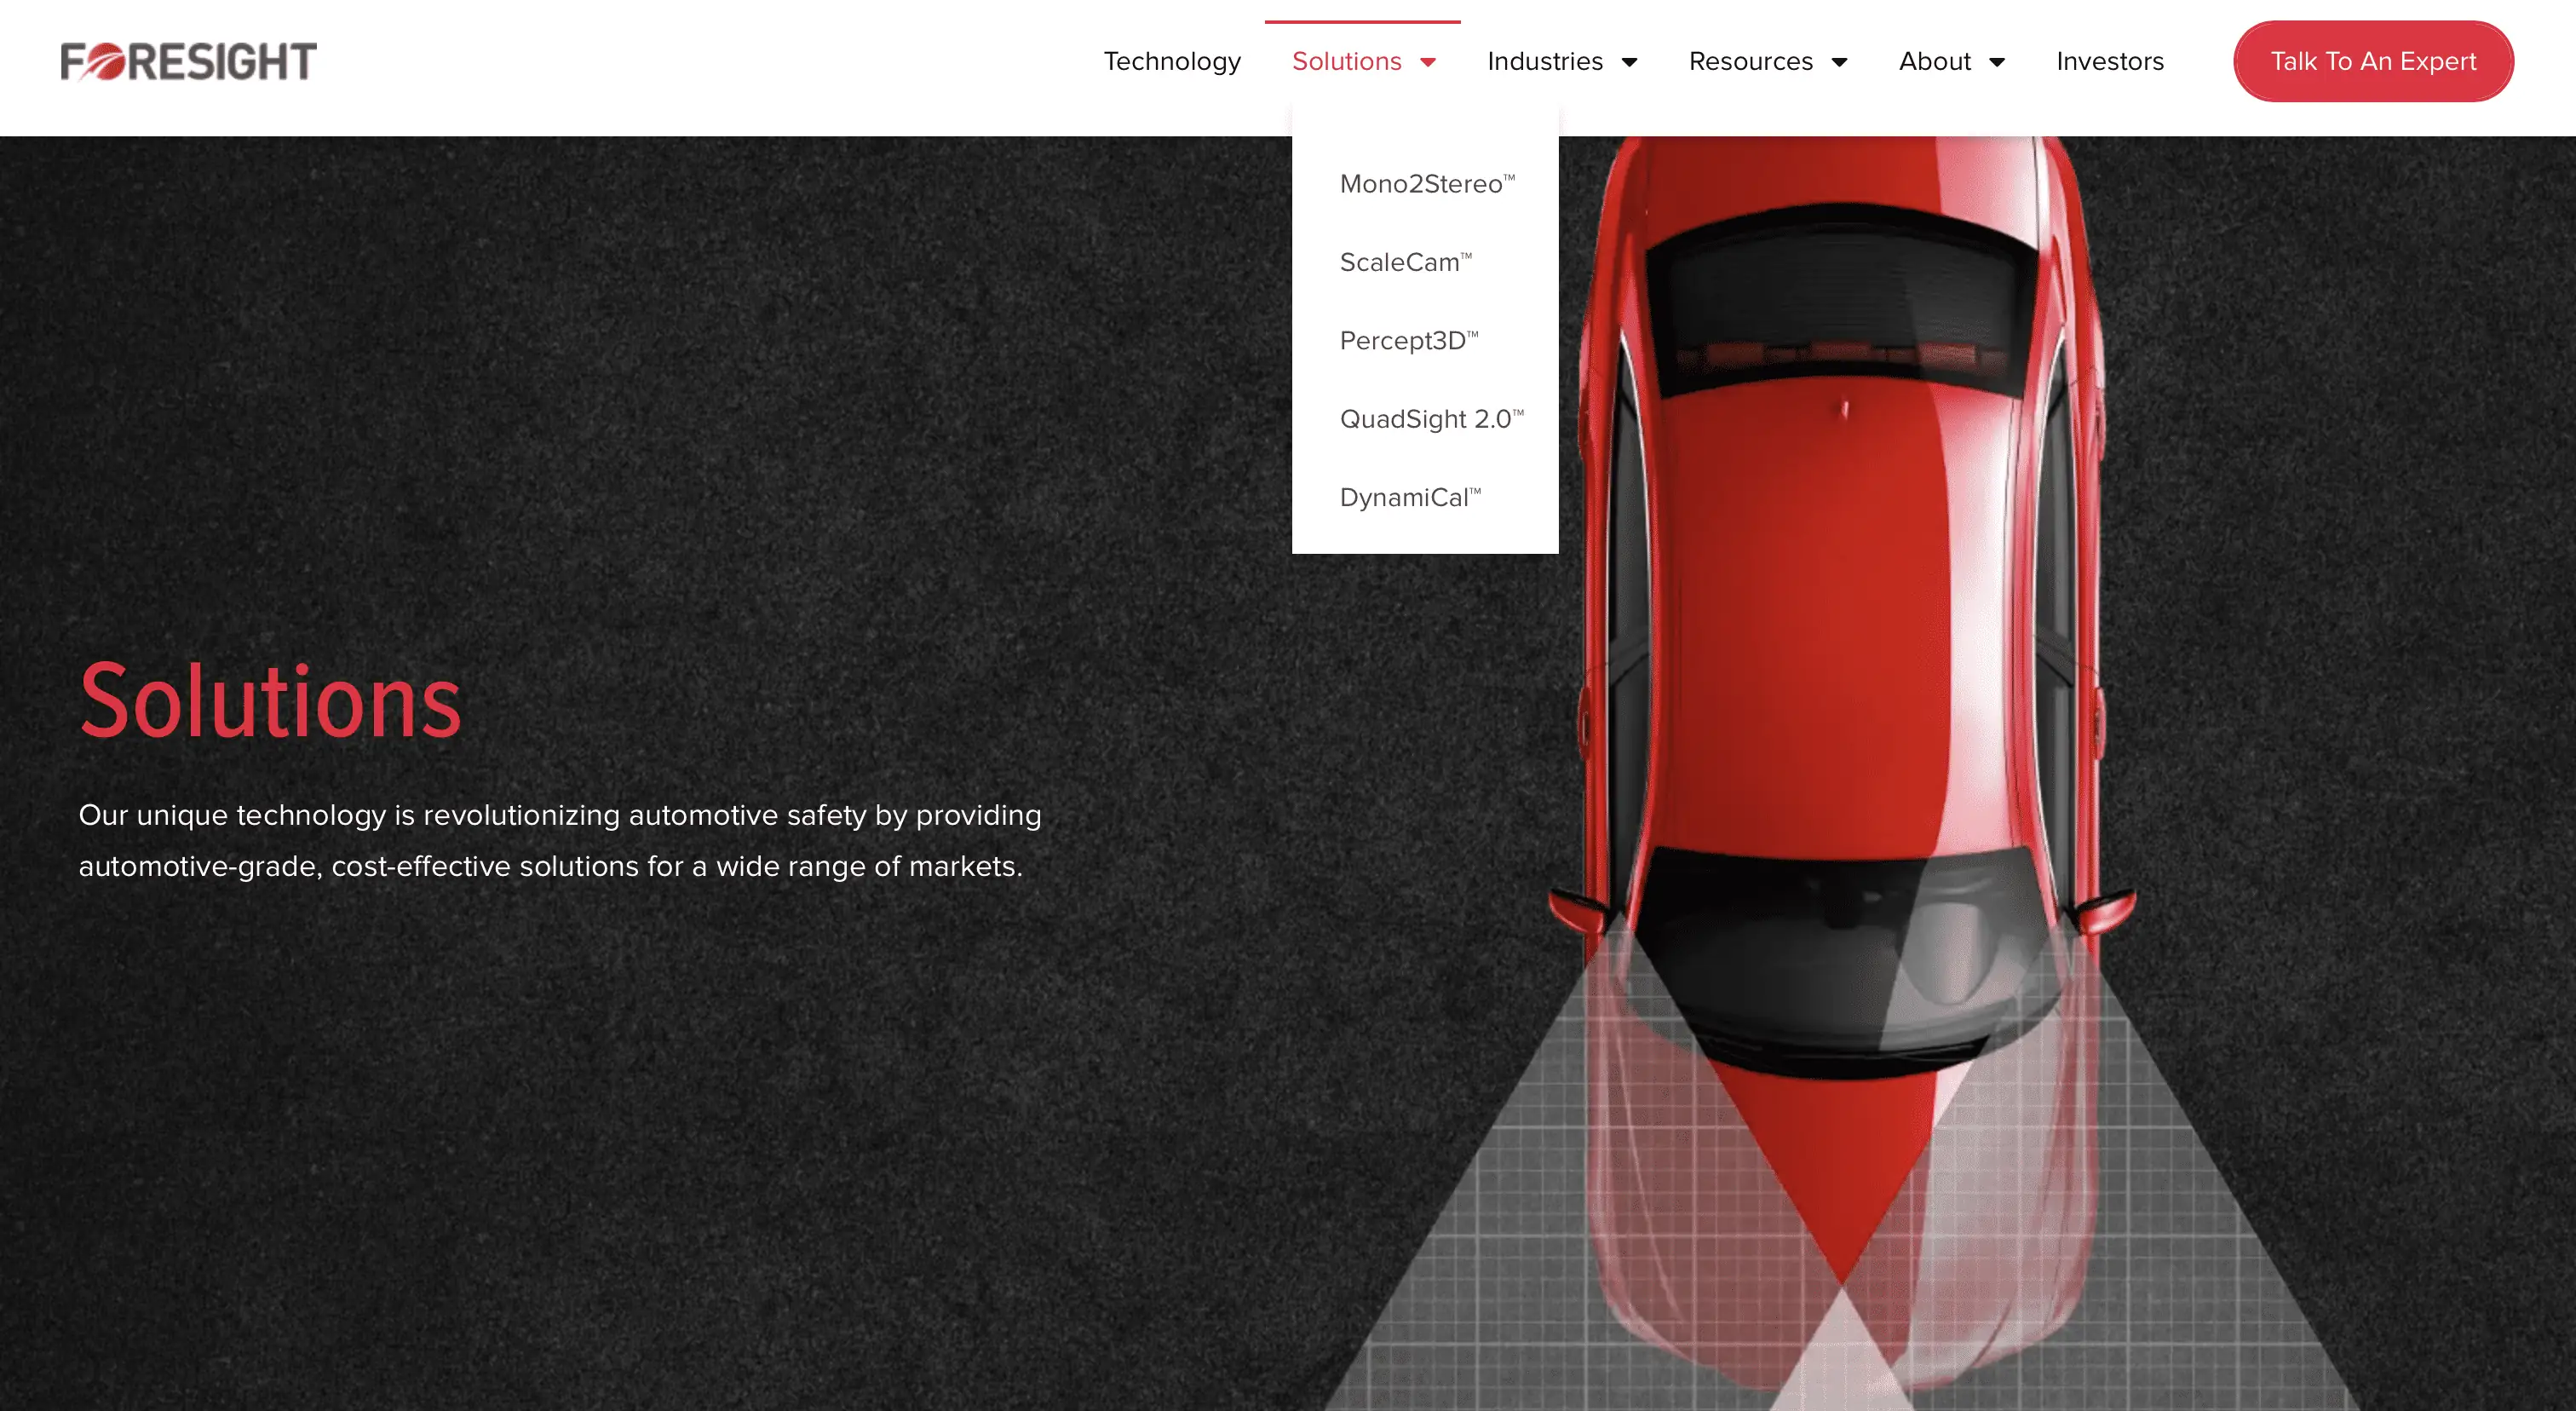Screen dimensions: 2576x1411
Task: Click the Technology navigation item
Action: click(1172, 60)
